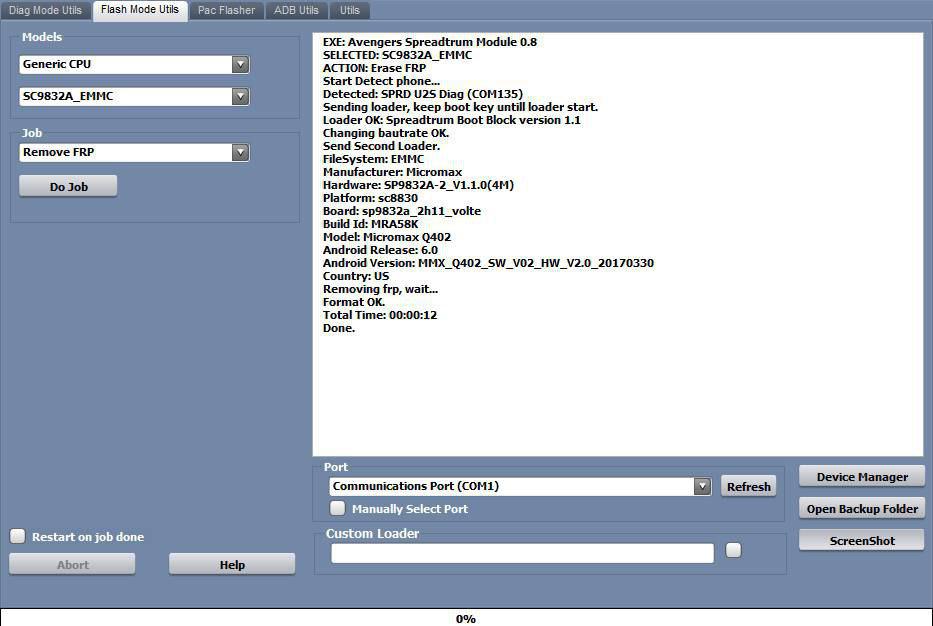Viewport: 933px width, 626px height.
Task: Click 'FileSystem: EMMC' log line
Action: [x=374, y=159]
